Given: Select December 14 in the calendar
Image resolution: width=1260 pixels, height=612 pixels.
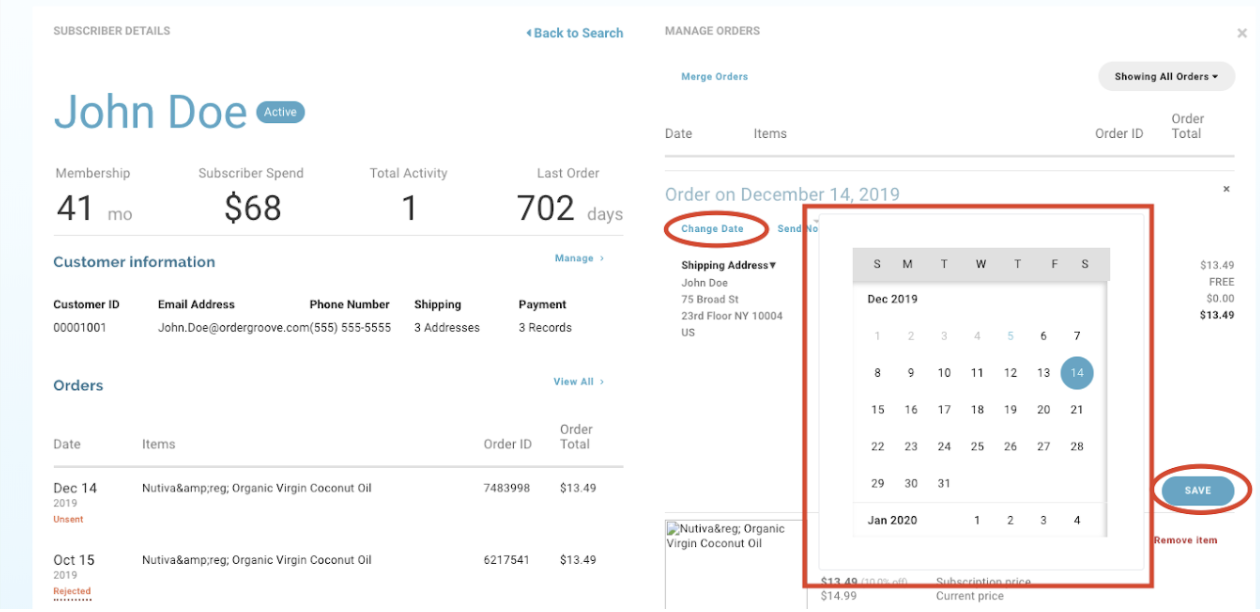Looking at the screenshot, I should [x=1076, y=373].
